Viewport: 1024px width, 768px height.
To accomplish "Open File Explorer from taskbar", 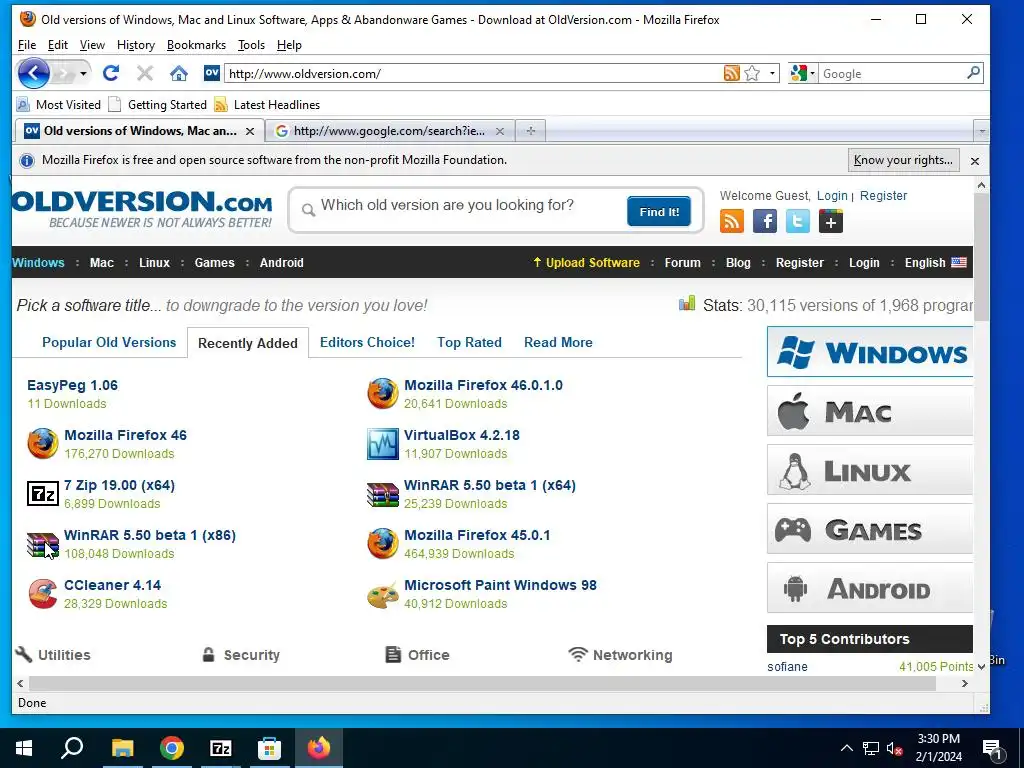I will (x=122, y=748).
